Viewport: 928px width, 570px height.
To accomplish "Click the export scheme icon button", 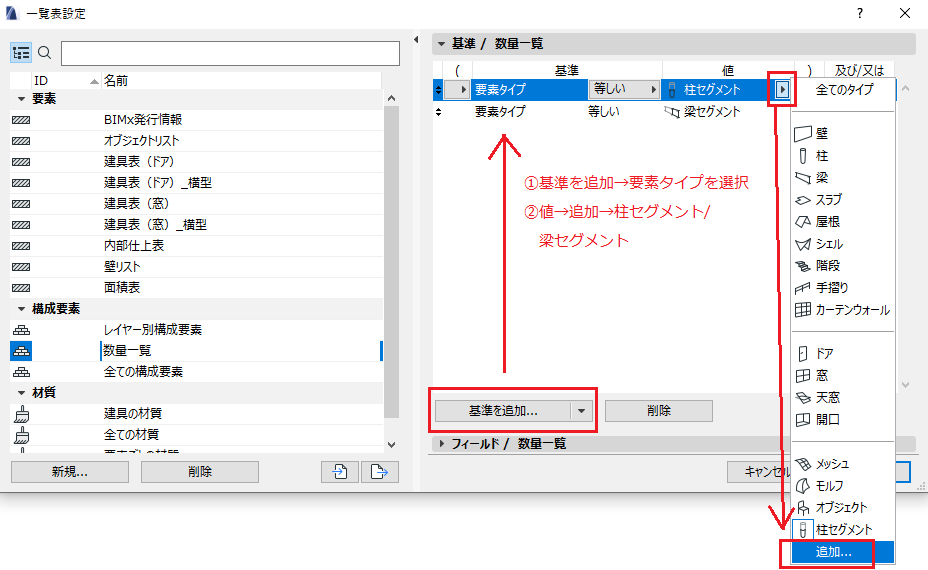I will [379, 472].
